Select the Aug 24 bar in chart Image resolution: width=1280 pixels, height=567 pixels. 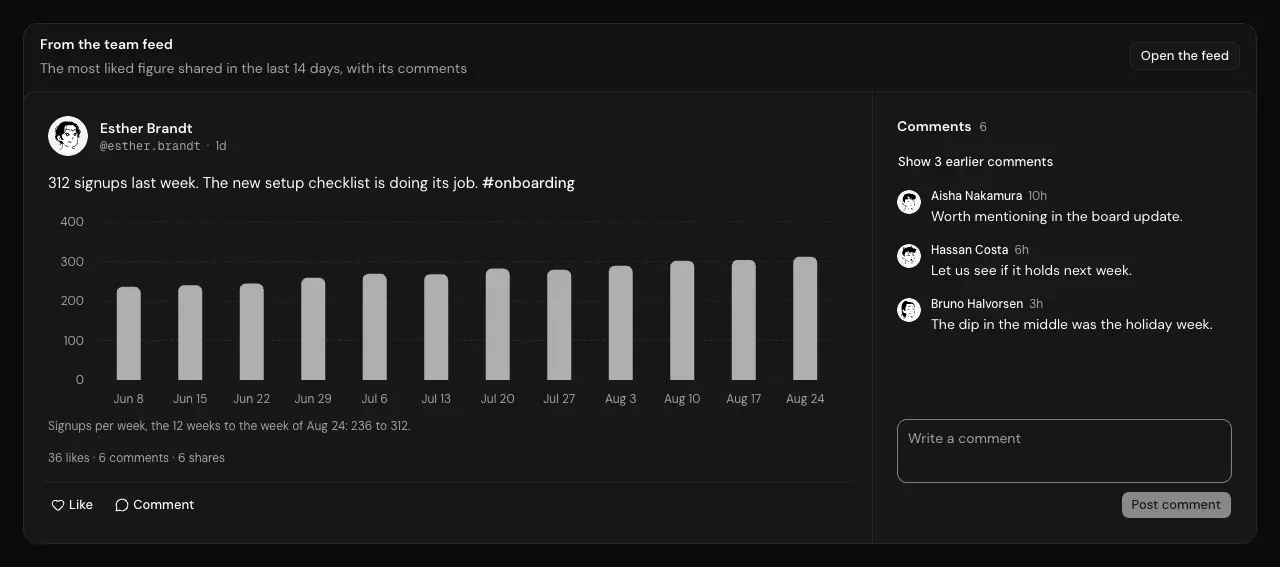pos(805,319)
